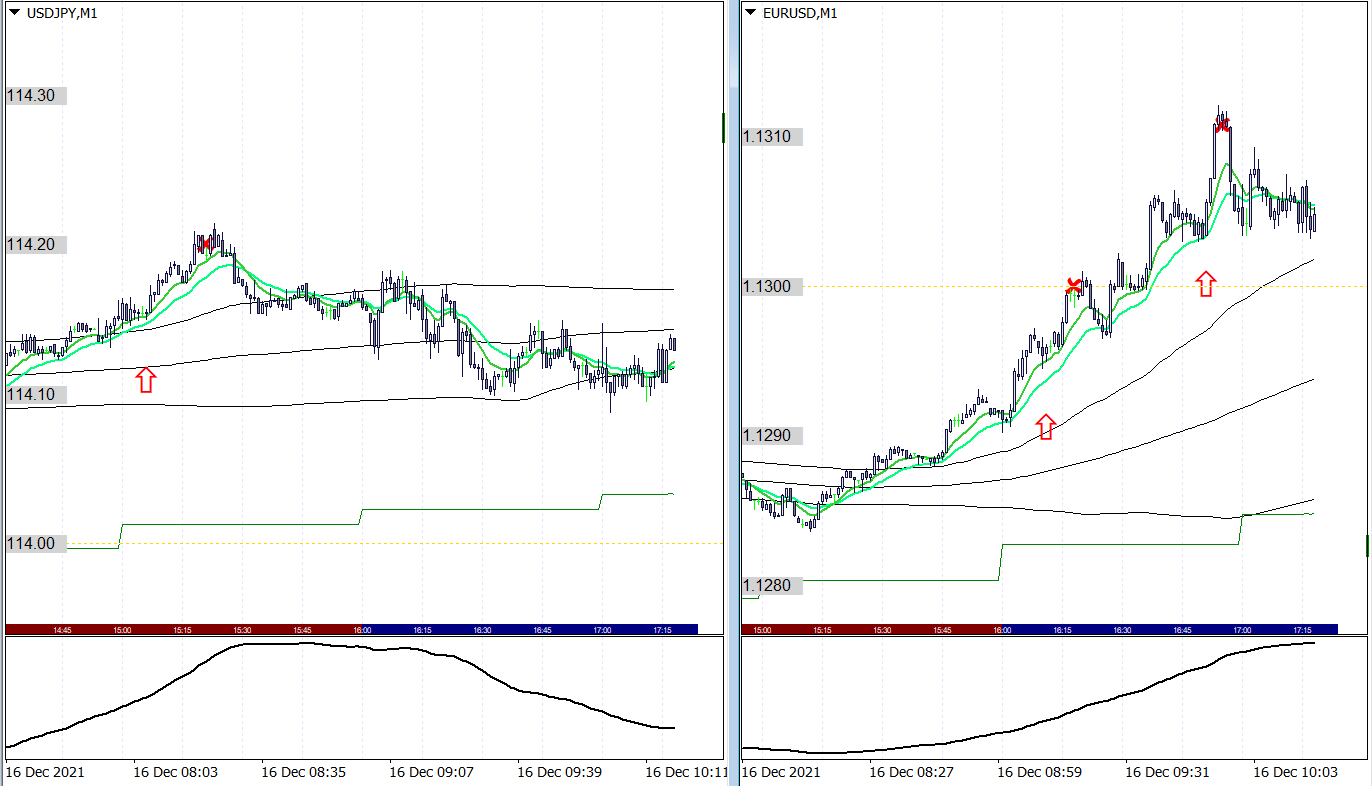Click the 114.00 price label on USDJPY chart

[x=35, y=543]
